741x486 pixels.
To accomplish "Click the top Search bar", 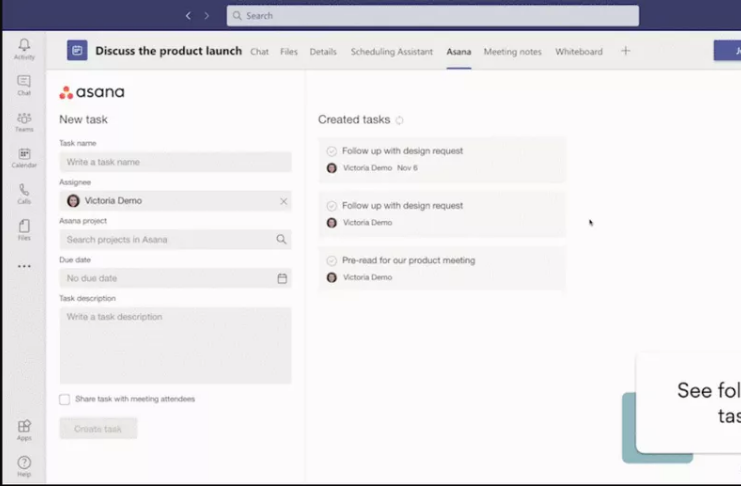I will pyautogui.click(x=433, y=16).
